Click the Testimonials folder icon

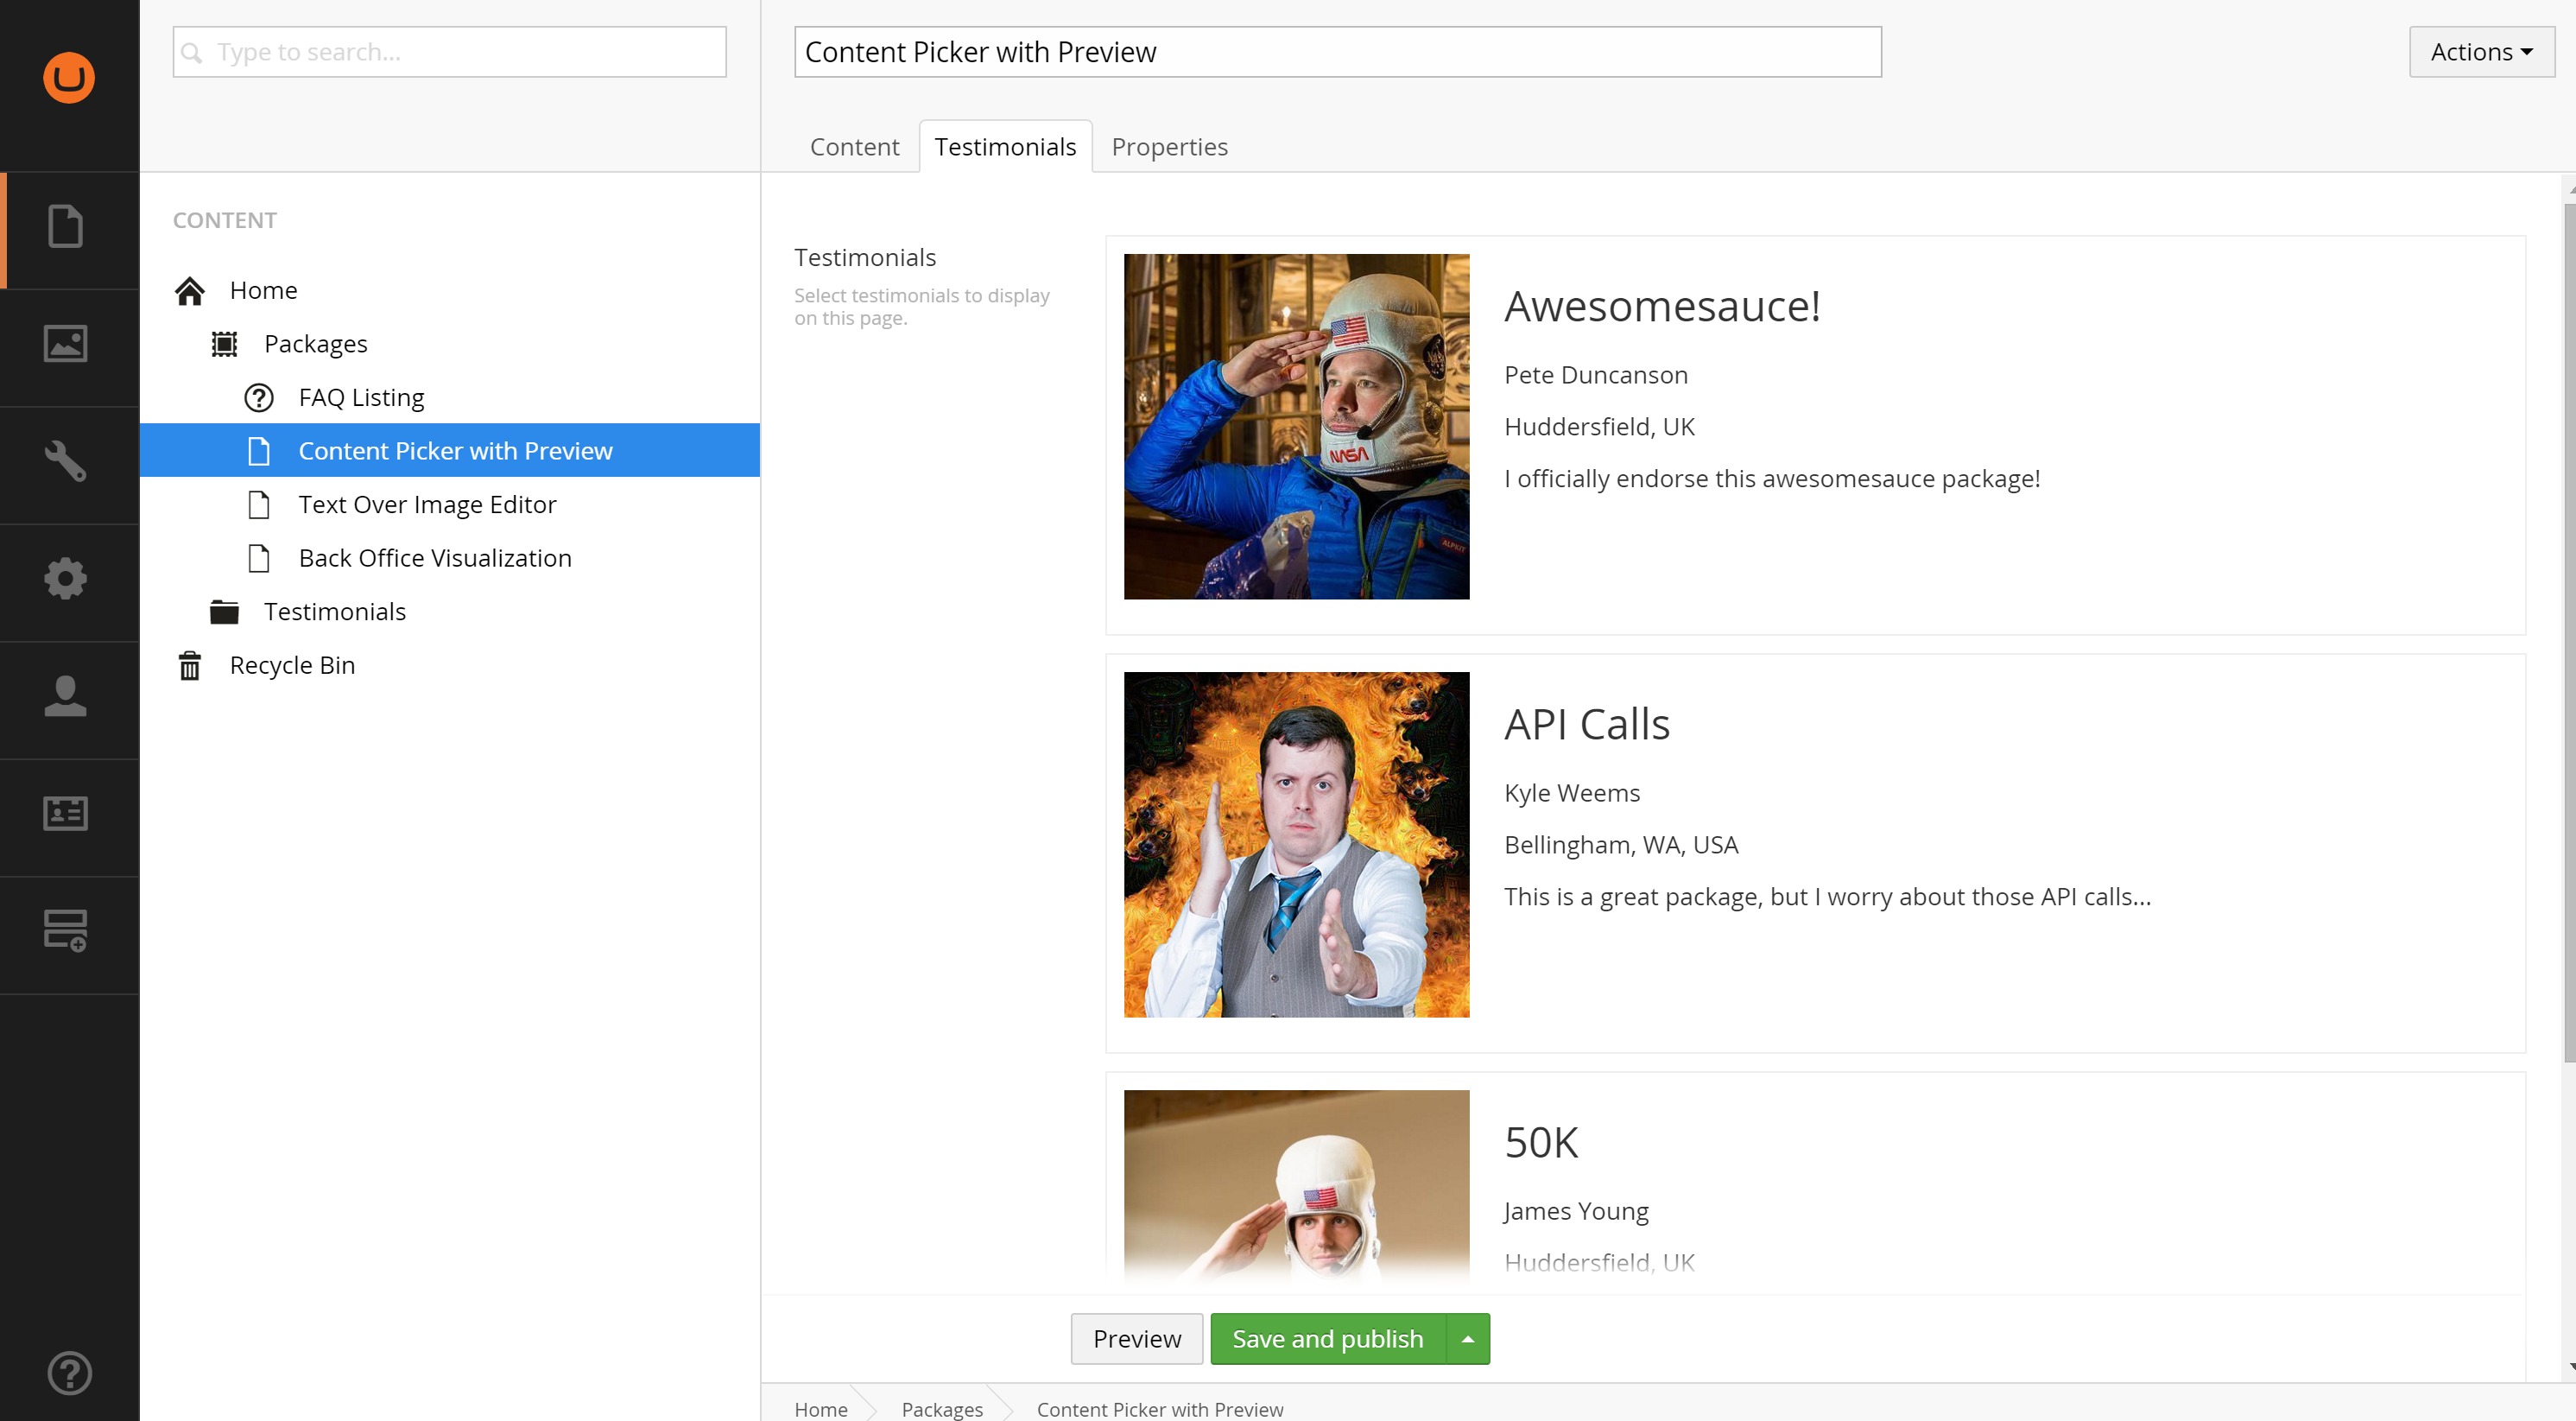point(224,612)
